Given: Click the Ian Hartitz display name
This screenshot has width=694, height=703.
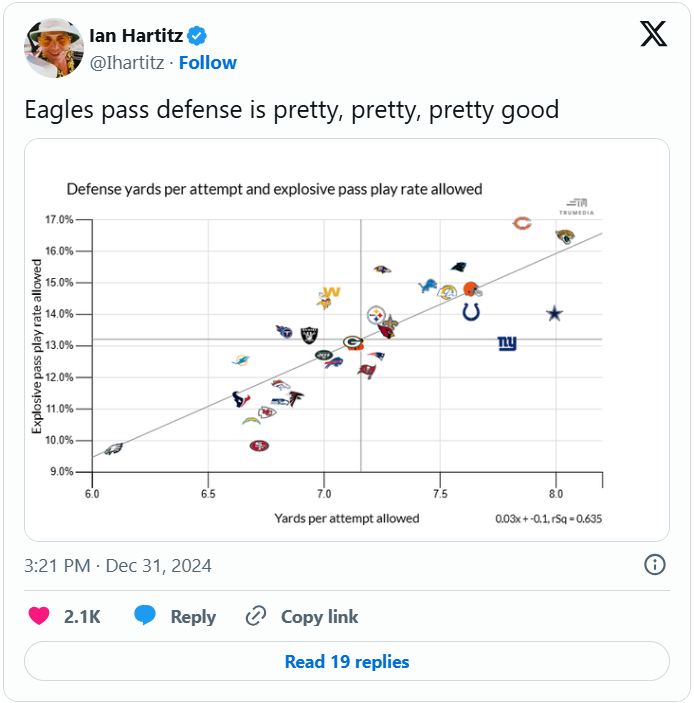Looking at the screenshot, I should 137,36.
